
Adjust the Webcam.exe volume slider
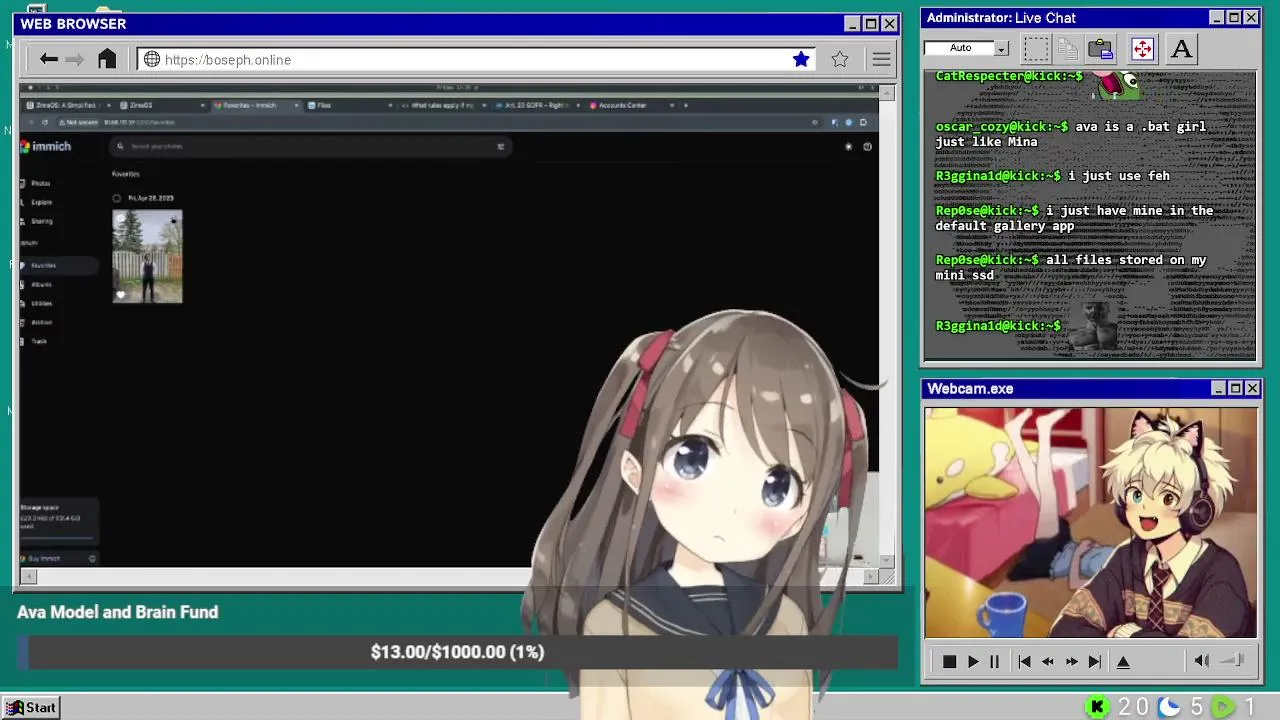pos(1232,660)
